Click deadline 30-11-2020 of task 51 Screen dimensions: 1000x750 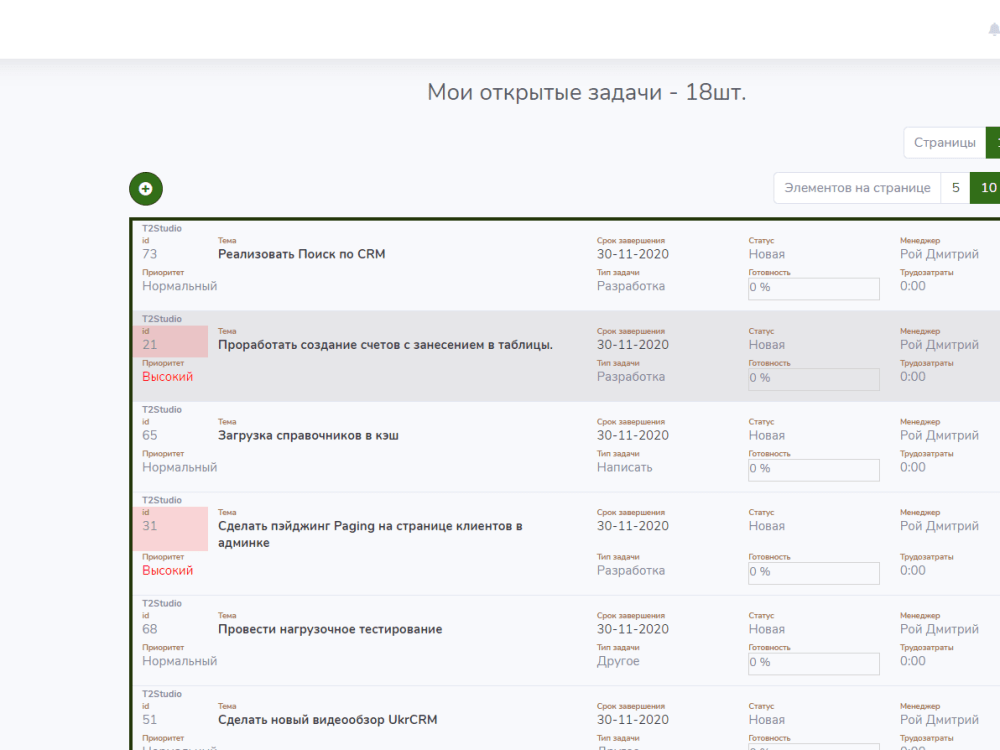633,720
